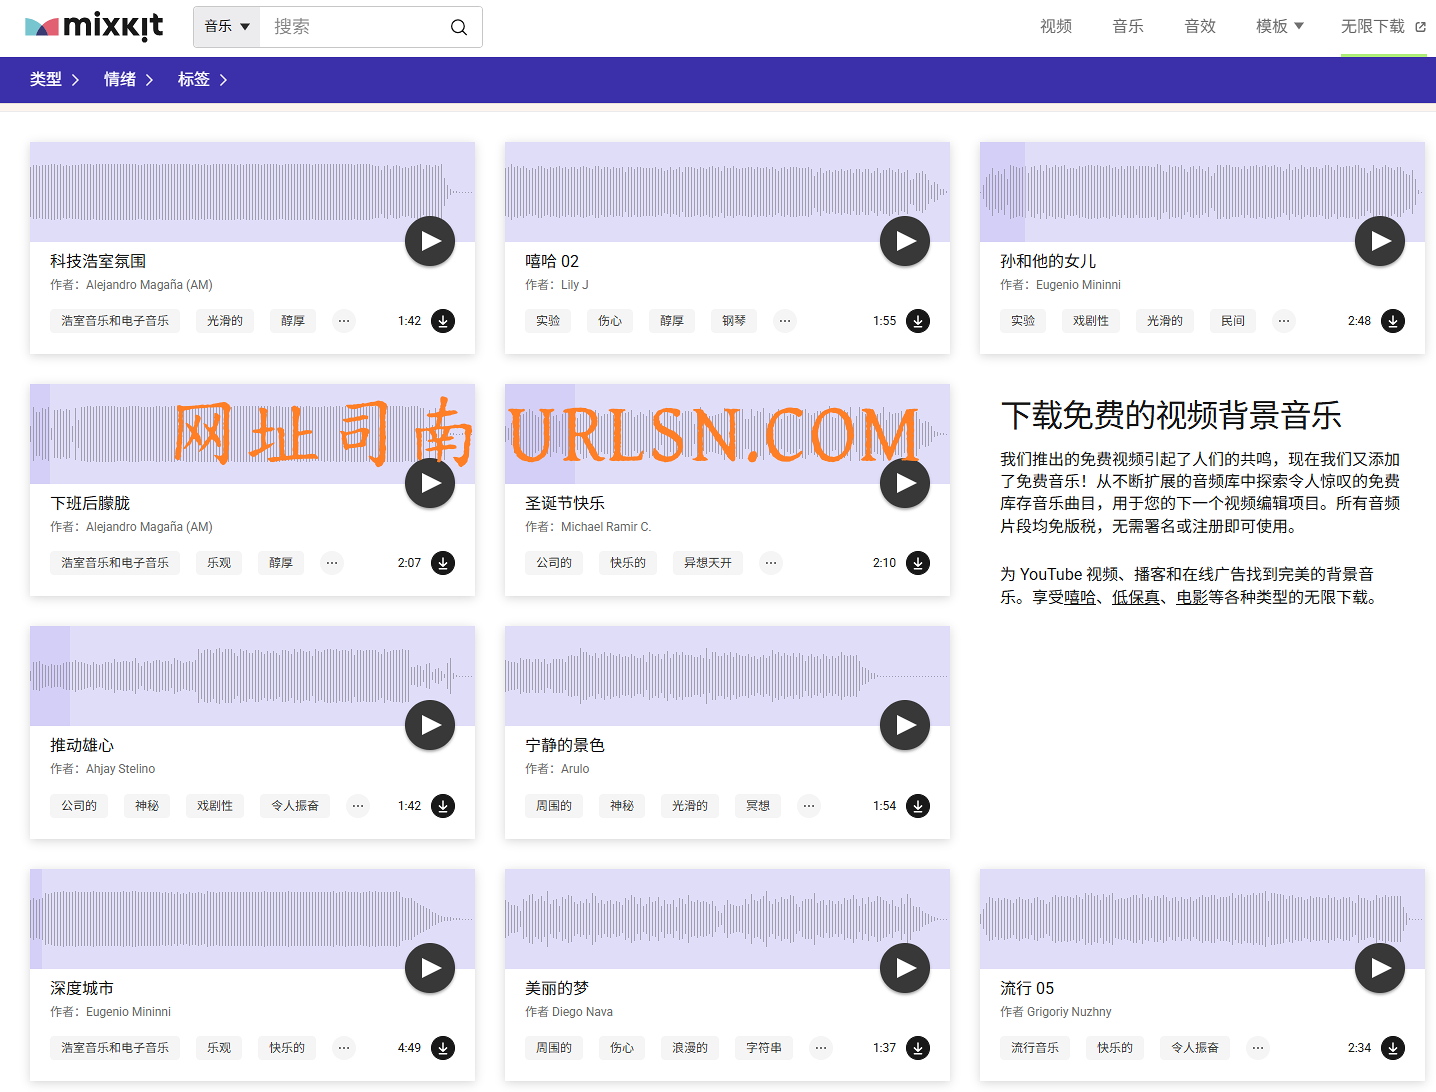Play the track 美丽的梦
Viewport: 1436px width, 1092px height.
[904, 968]
